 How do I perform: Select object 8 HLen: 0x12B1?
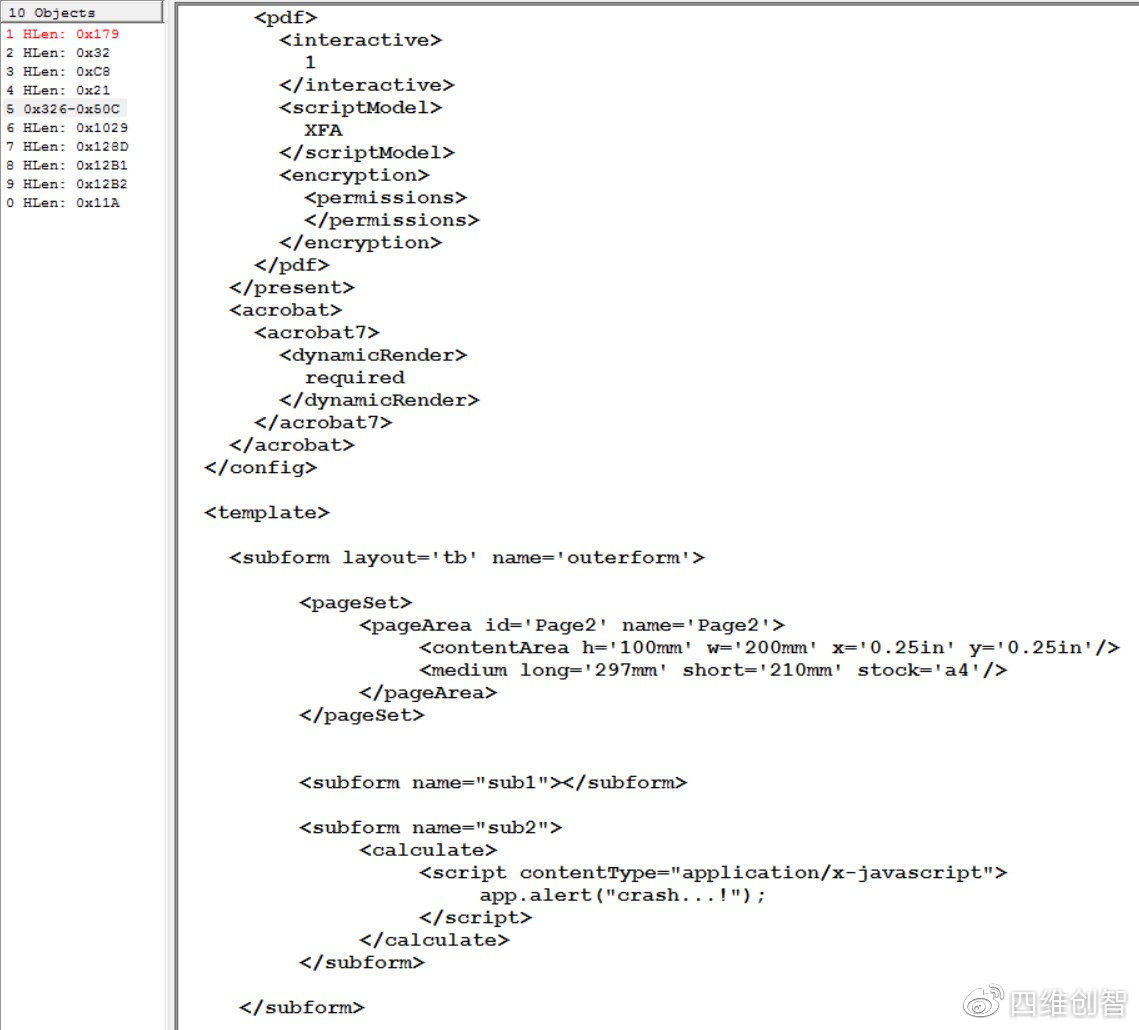click(x=66, y=166)
